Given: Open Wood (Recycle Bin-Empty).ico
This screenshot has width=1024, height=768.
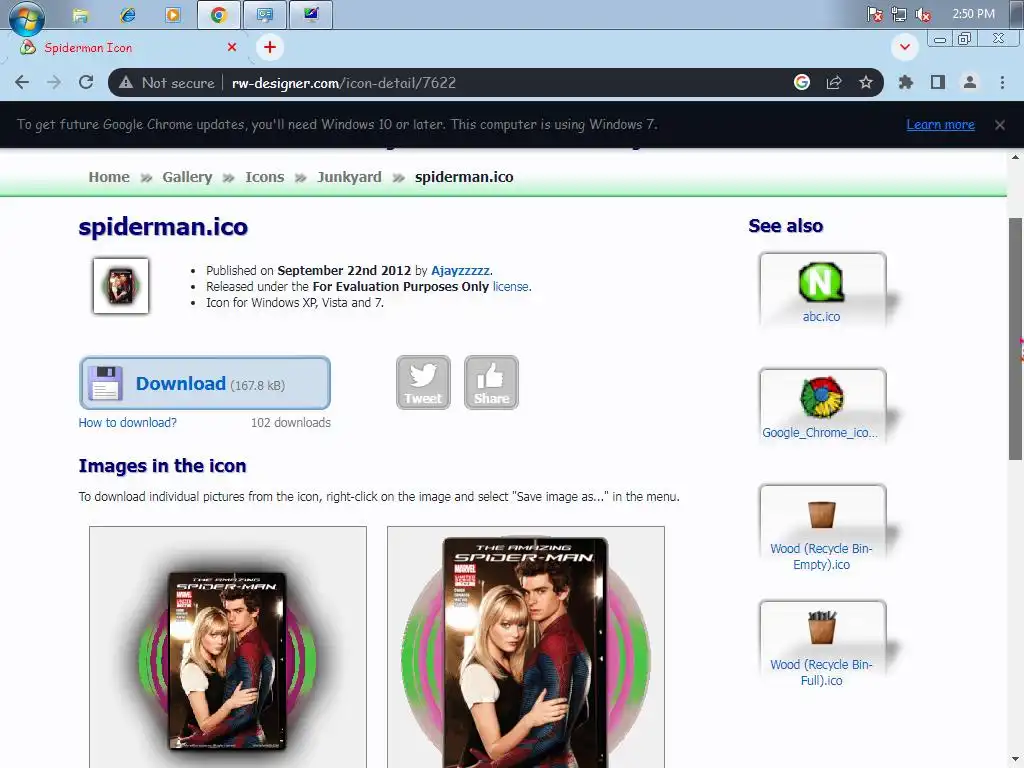Looking at the screenshot, I should (822, 528).
